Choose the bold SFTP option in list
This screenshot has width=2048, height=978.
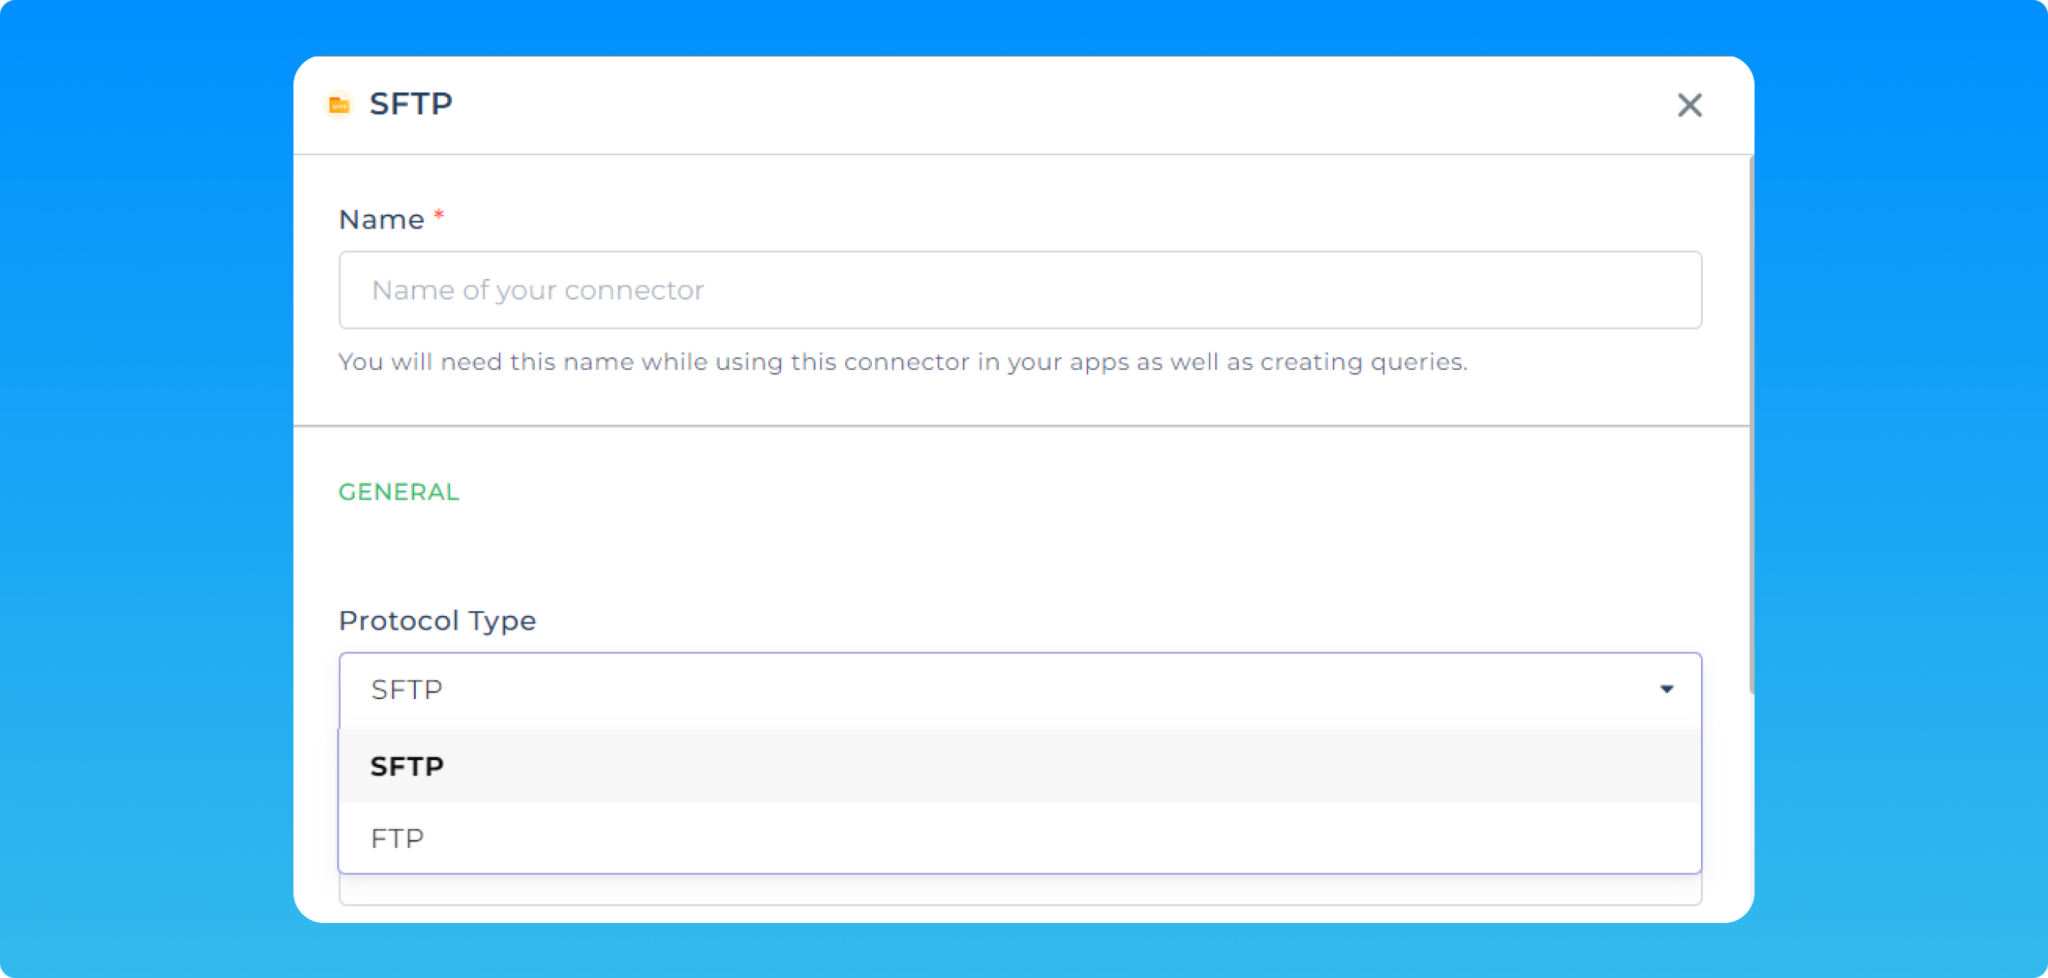point(407,766)
